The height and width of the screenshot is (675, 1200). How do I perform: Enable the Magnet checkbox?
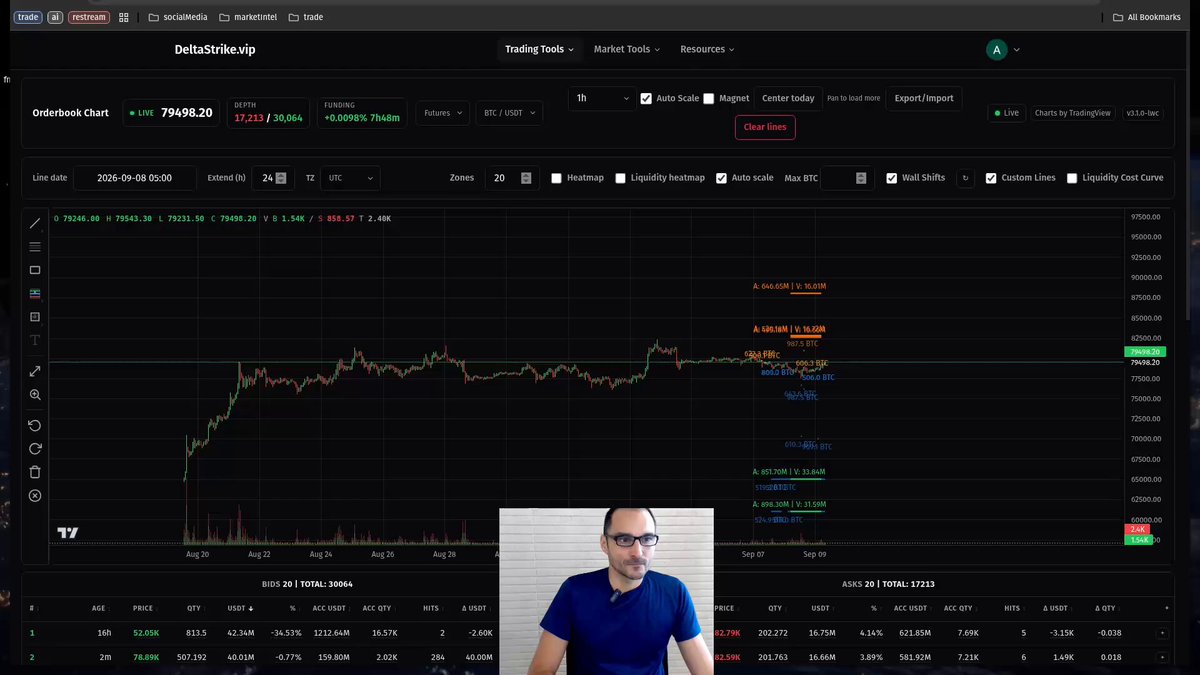709,99
